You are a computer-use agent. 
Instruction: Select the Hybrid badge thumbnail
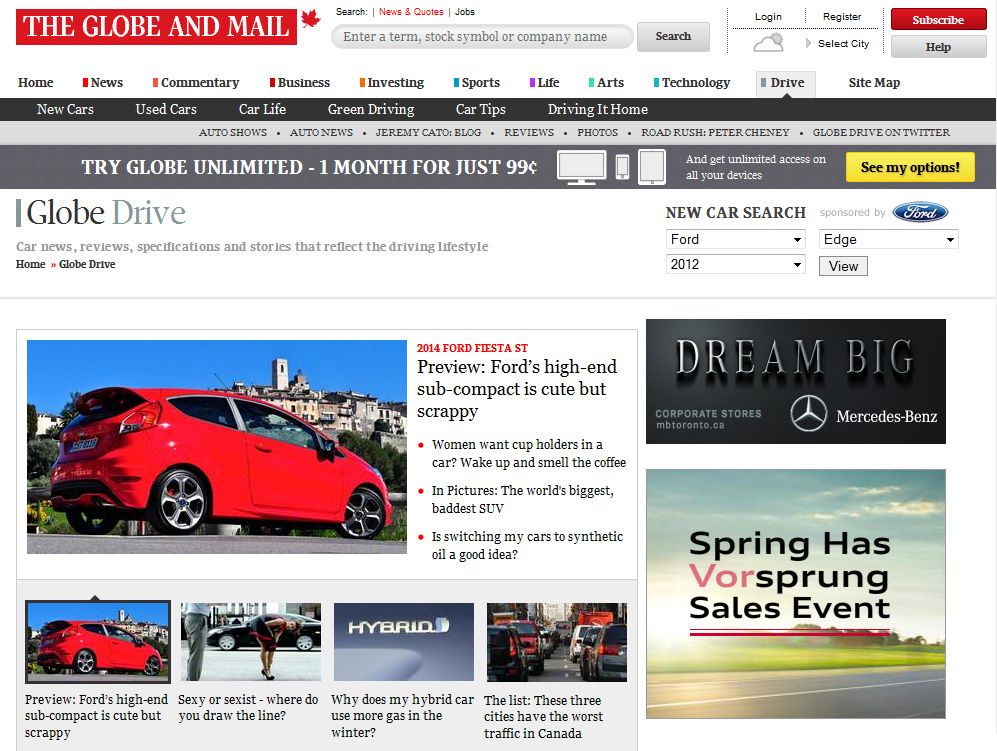point(404,642)
